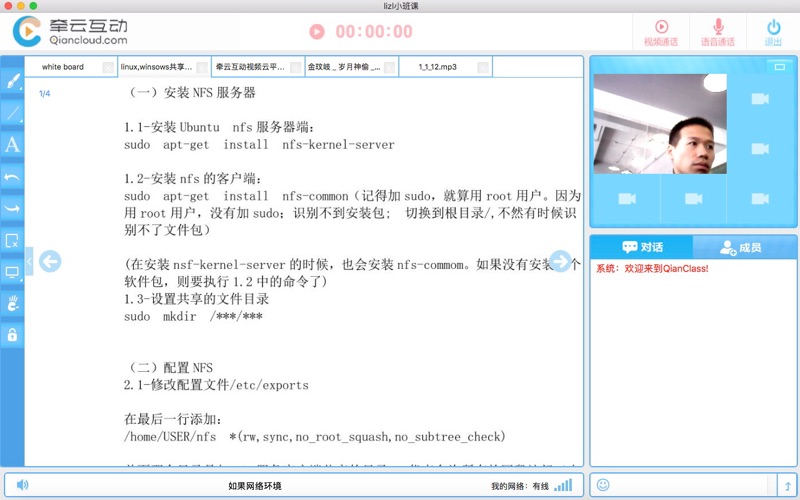Select the text tool labeled A

coord(12,145)
